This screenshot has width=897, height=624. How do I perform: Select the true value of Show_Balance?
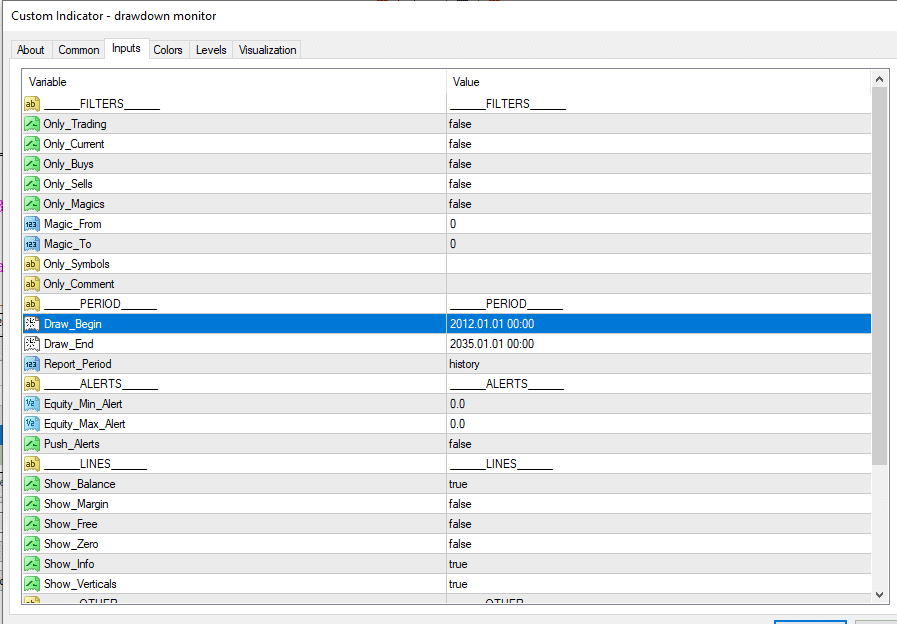pos(458,484)
